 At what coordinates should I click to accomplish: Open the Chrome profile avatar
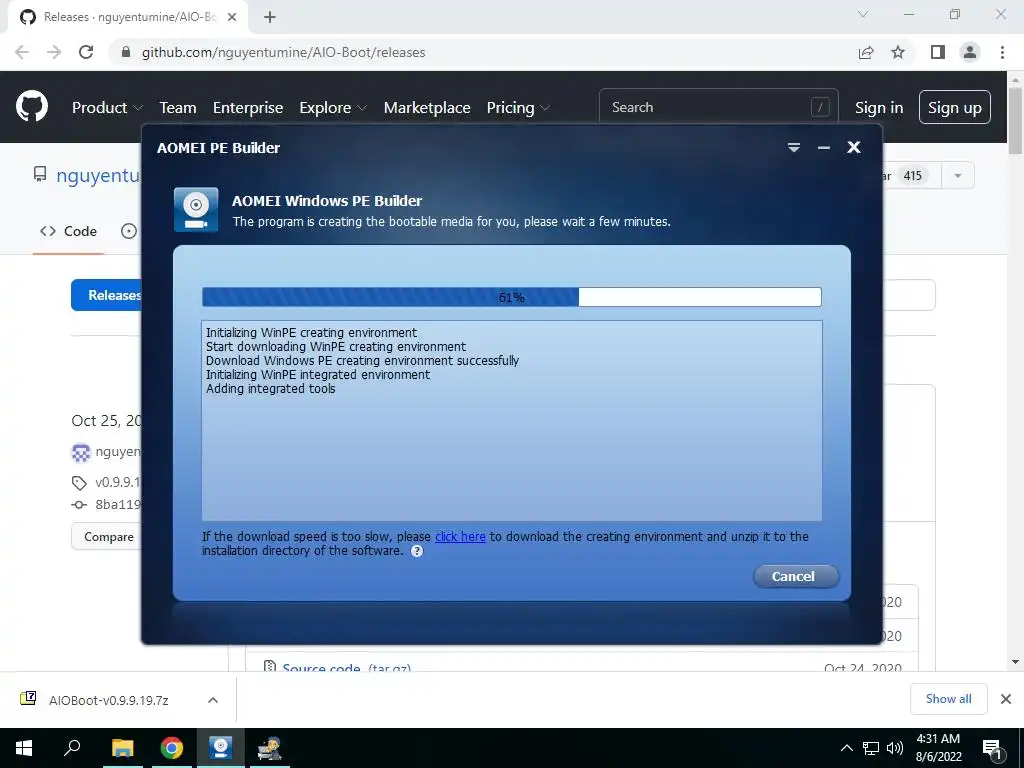point(970,52)
